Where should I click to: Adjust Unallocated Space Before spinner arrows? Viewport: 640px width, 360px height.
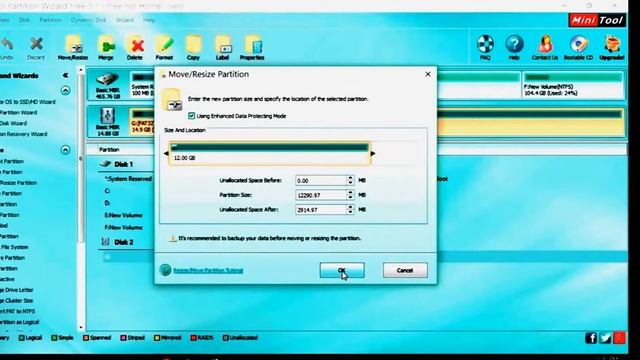click(350, 180)
